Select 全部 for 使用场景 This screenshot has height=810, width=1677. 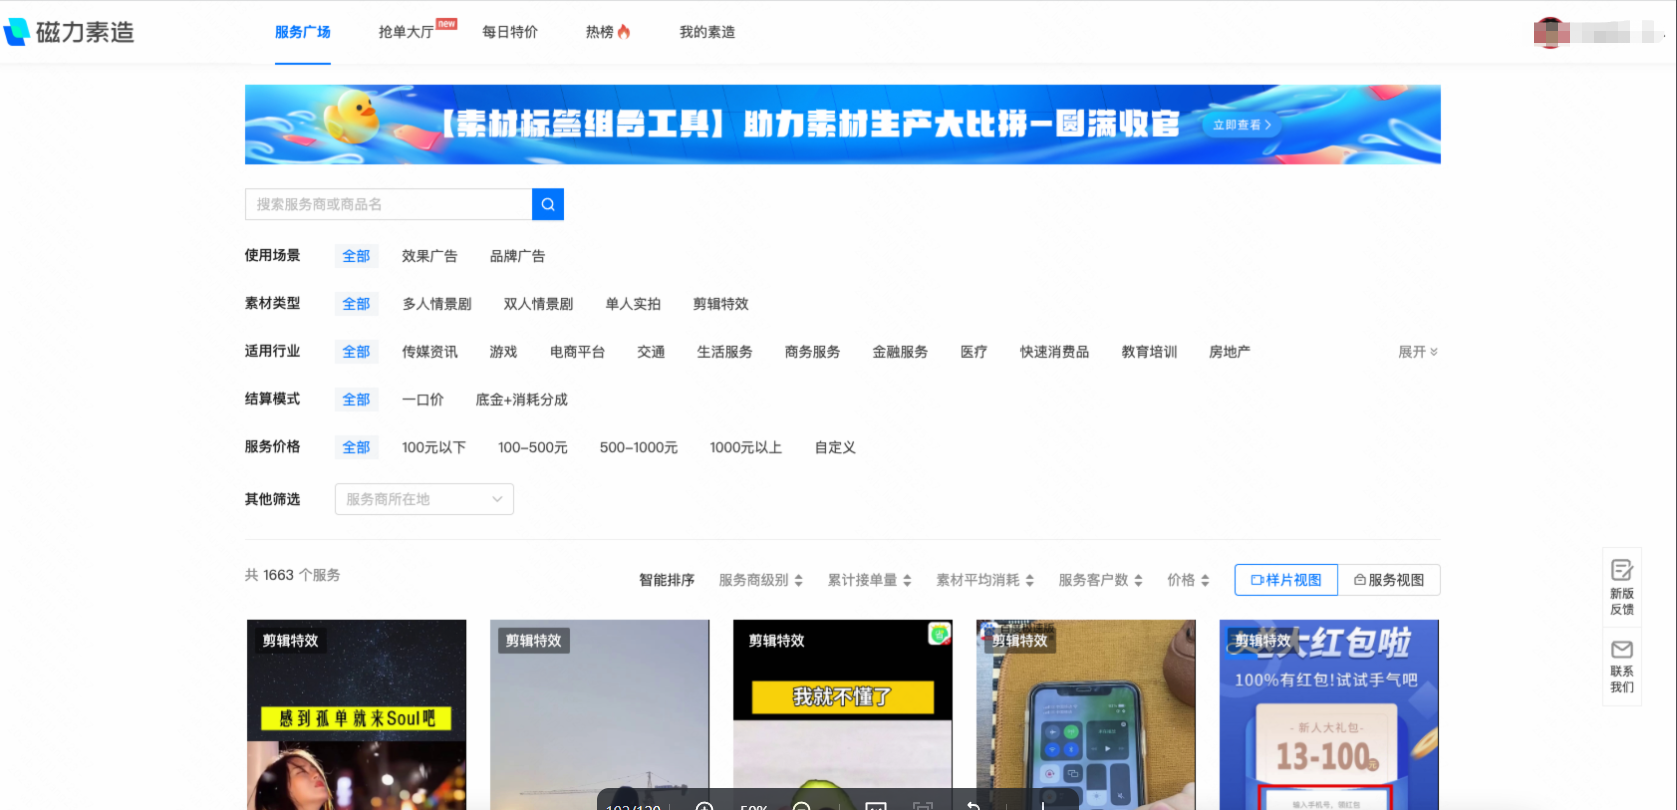tap(356, 256)
